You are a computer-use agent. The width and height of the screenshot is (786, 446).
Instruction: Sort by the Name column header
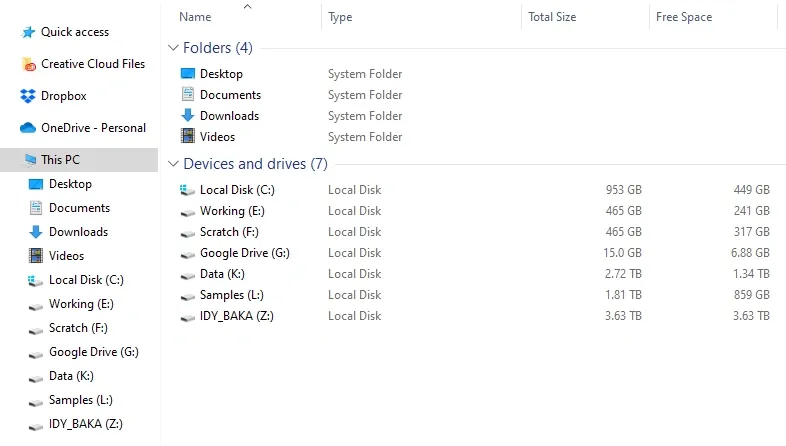tap(195, 17)
